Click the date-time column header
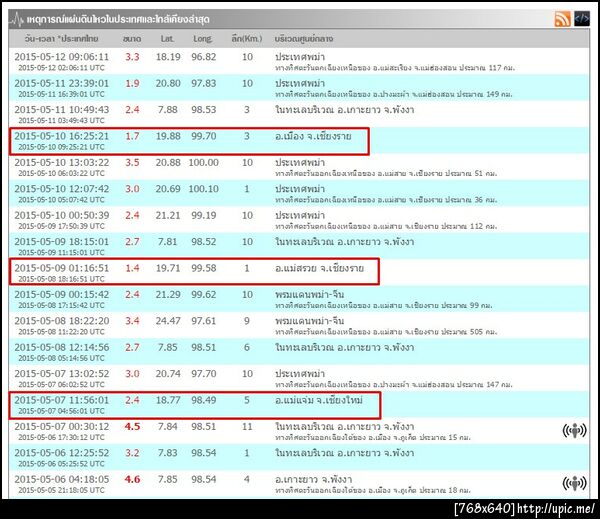This screenshot has width=600, height=519. click(x=61, y=39)
